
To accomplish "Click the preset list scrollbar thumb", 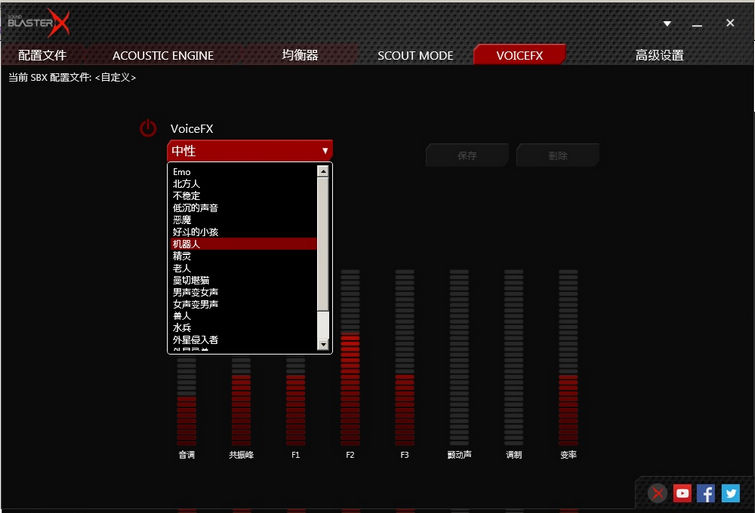I will coord(323,244).
